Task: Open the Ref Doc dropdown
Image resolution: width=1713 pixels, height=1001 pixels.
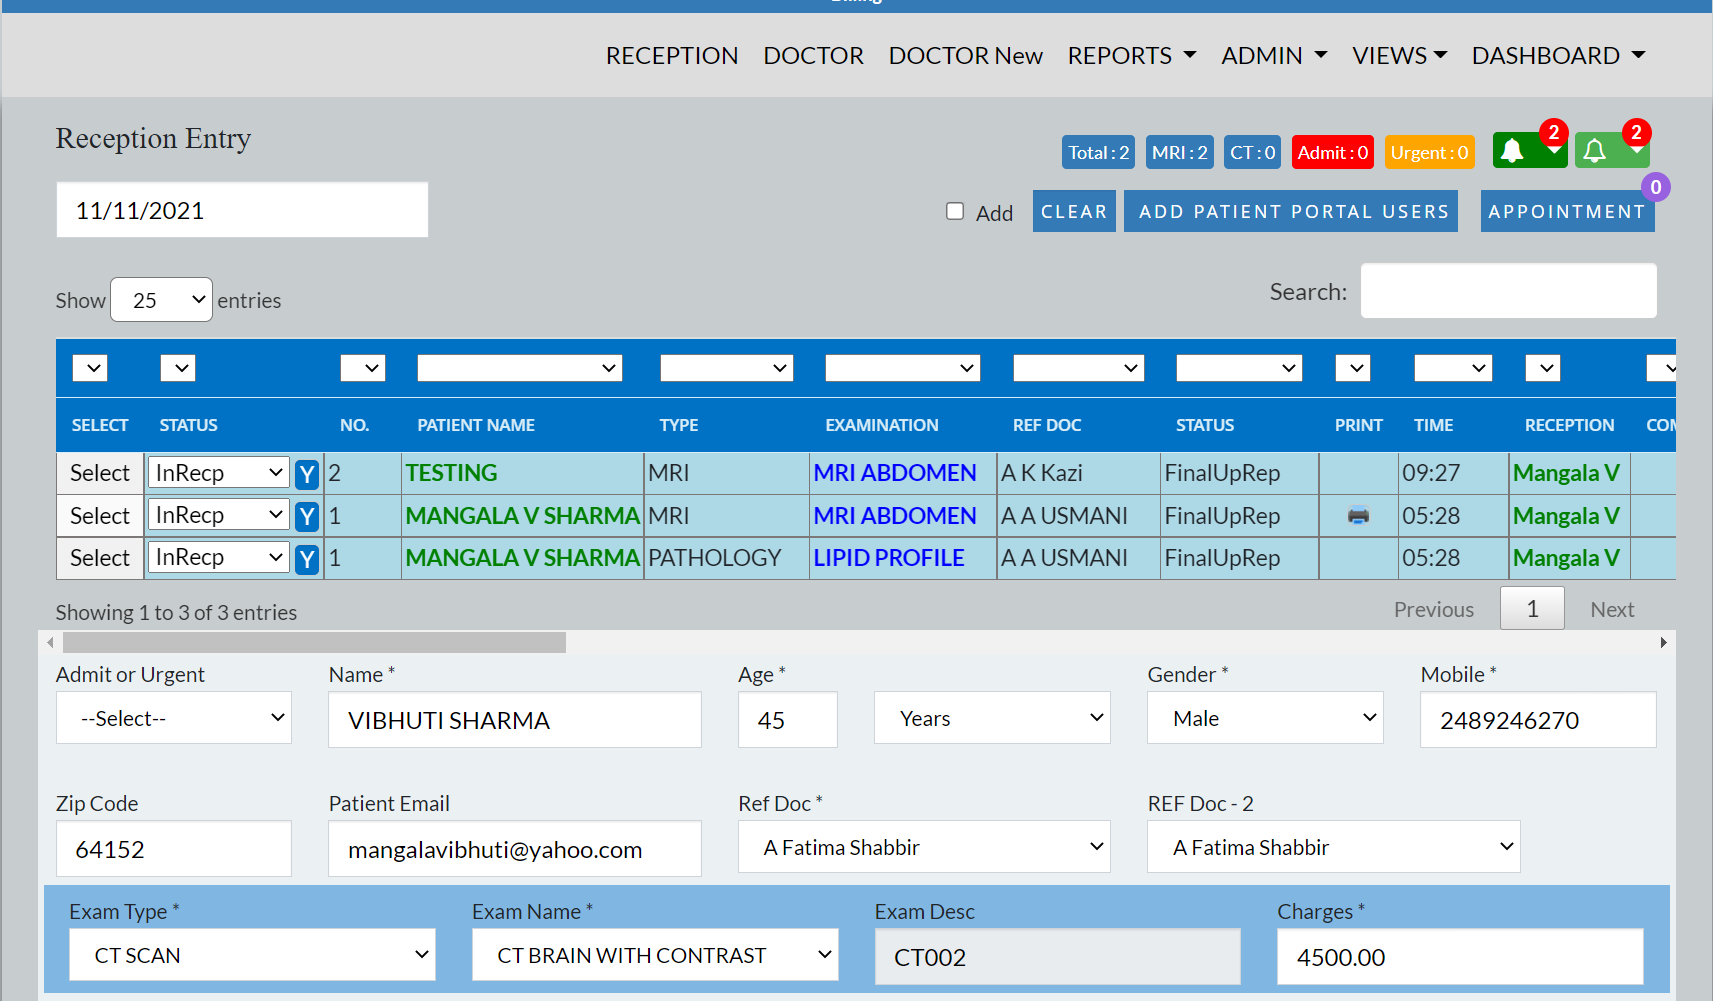Action: click(924, 847)
